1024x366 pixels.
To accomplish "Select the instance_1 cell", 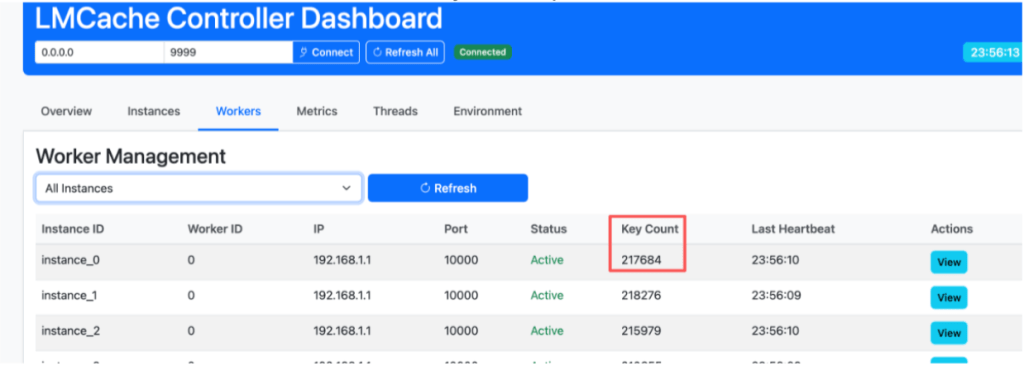I will (x=69, y=295).
